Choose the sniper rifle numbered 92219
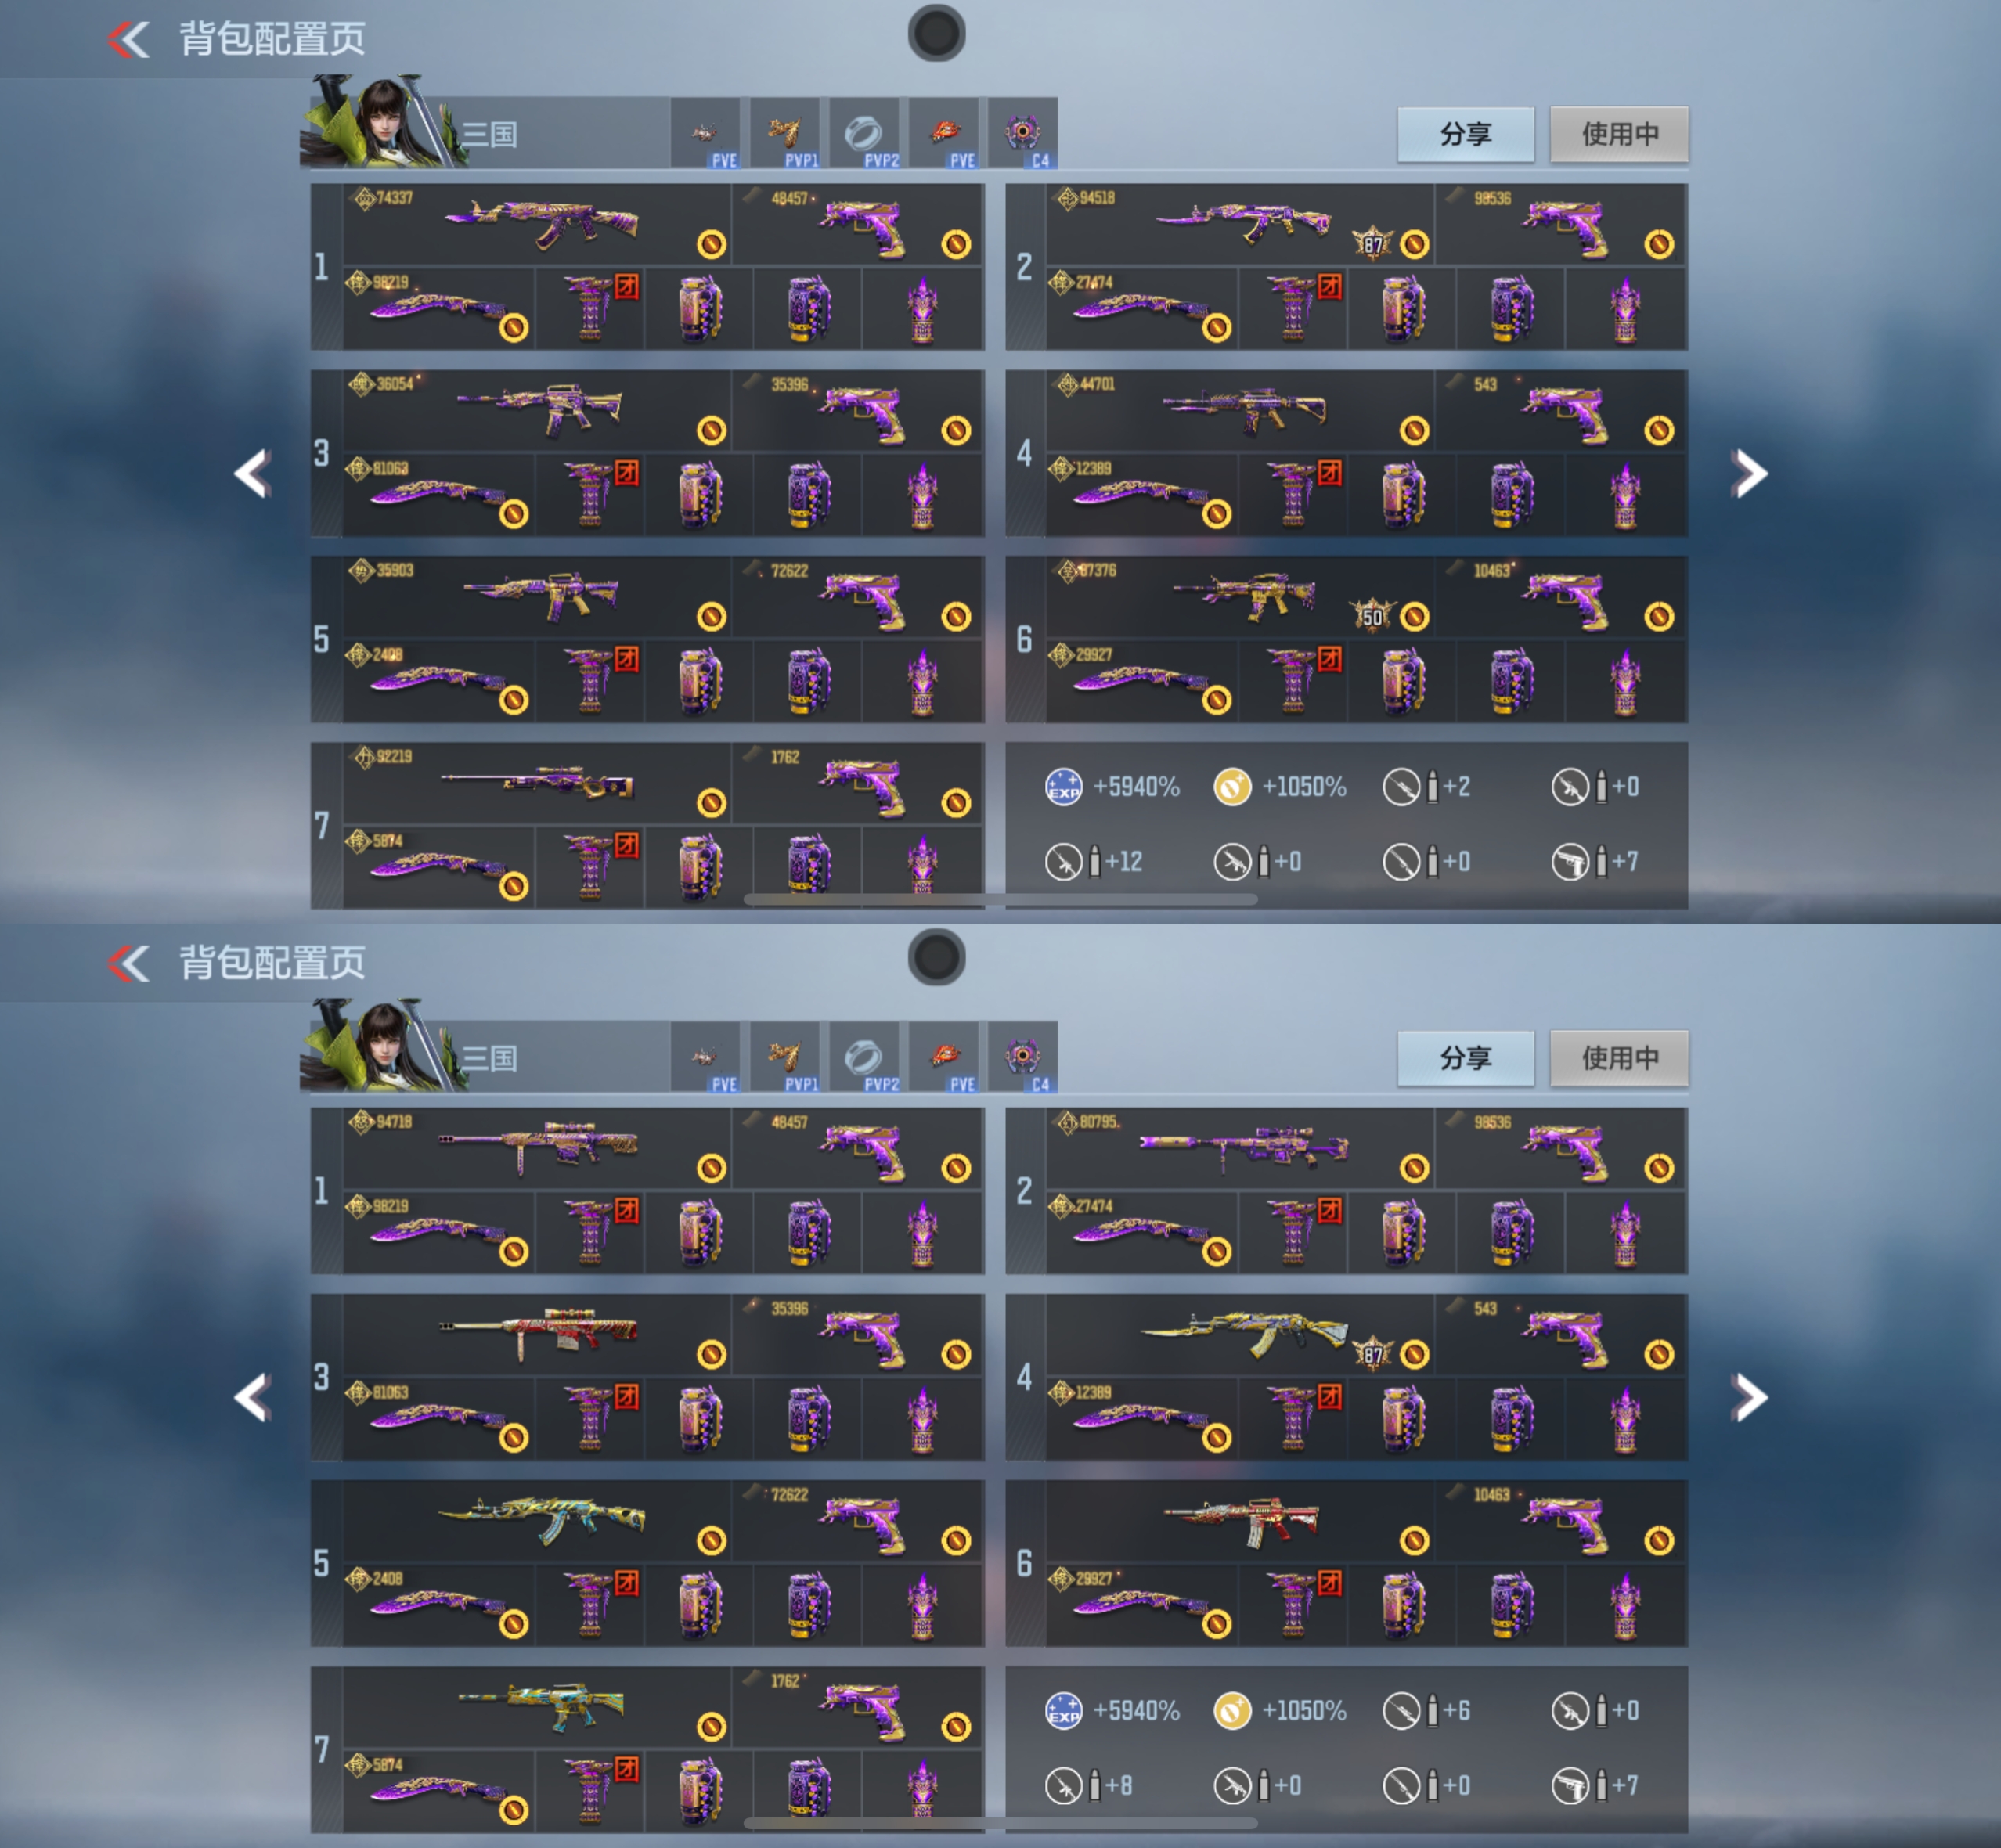 (537, 783)
